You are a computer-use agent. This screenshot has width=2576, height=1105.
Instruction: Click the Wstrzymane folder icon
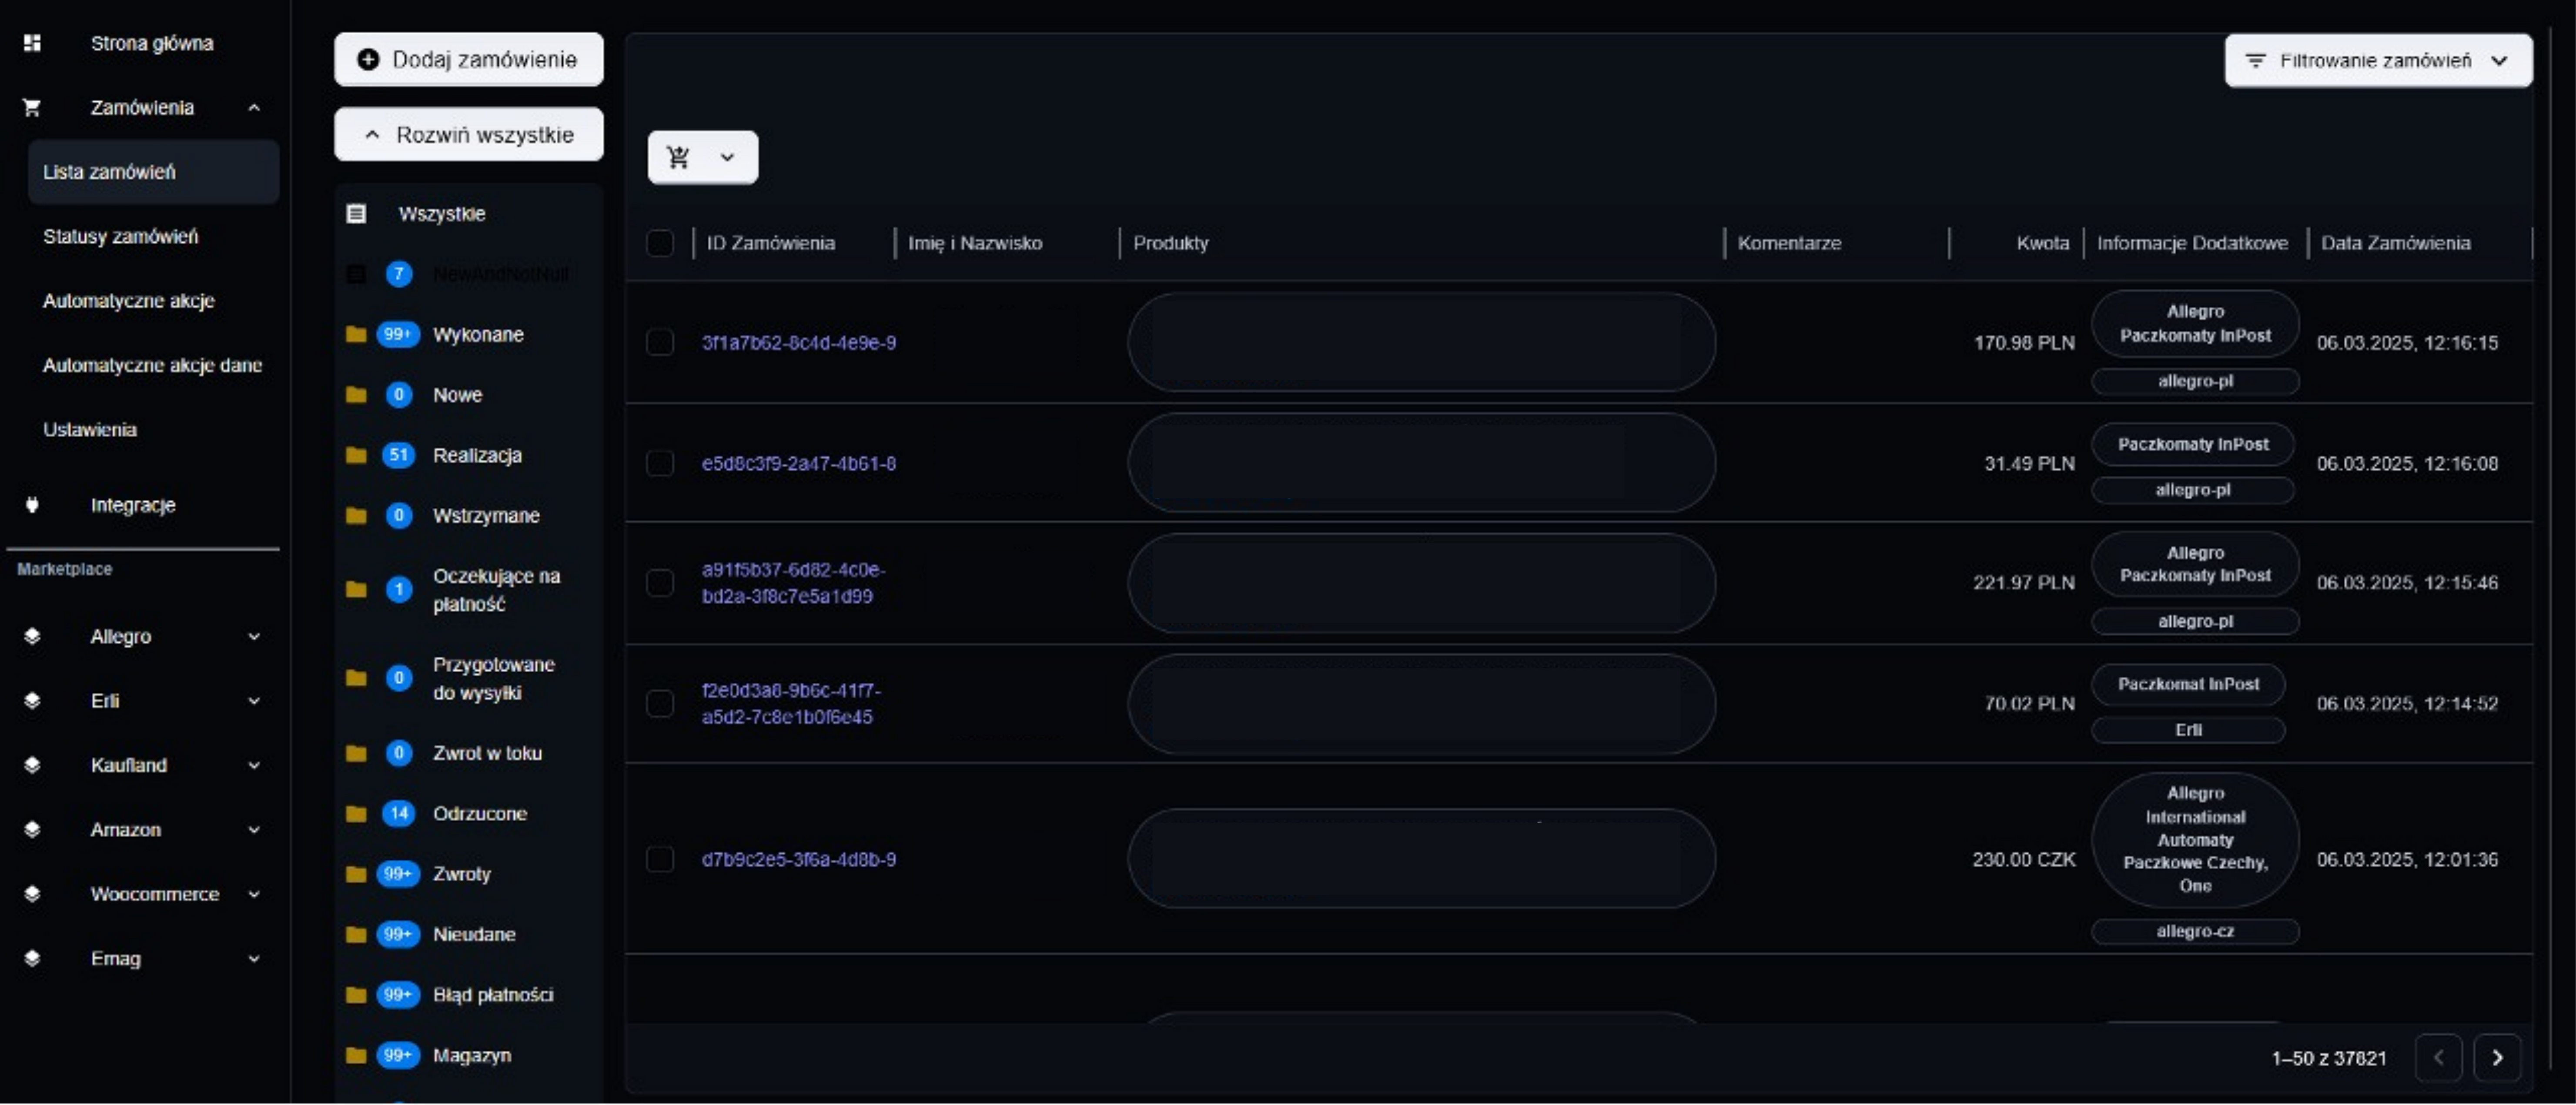[x=356, y=516]
